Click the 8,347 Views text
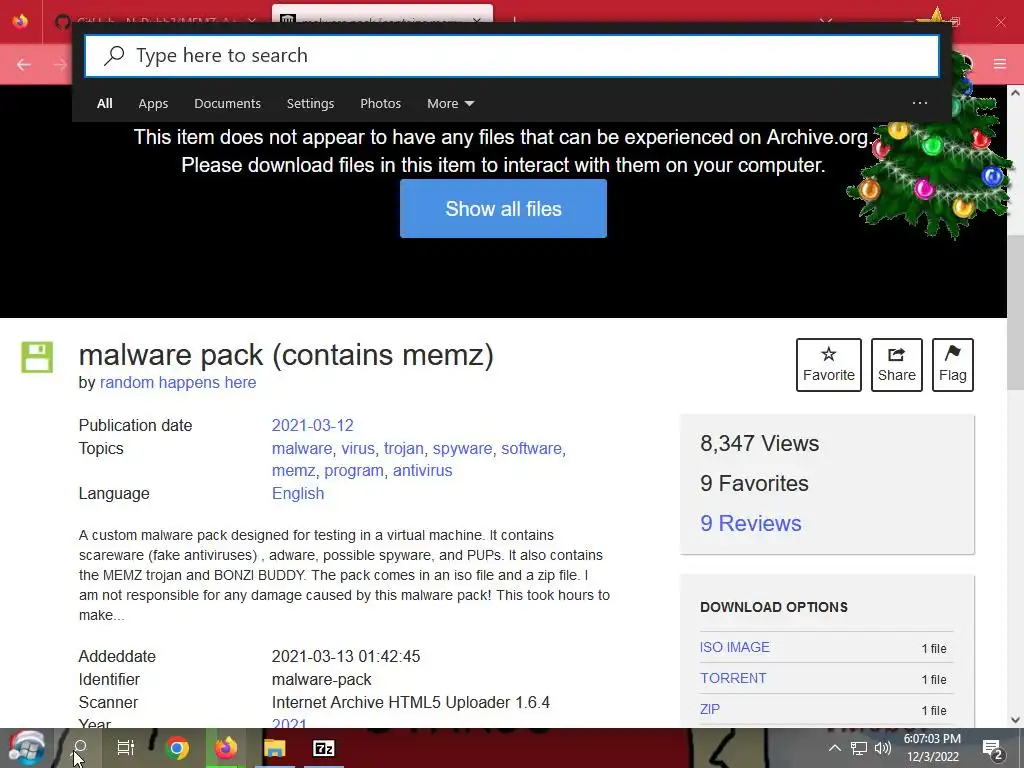 760,443
